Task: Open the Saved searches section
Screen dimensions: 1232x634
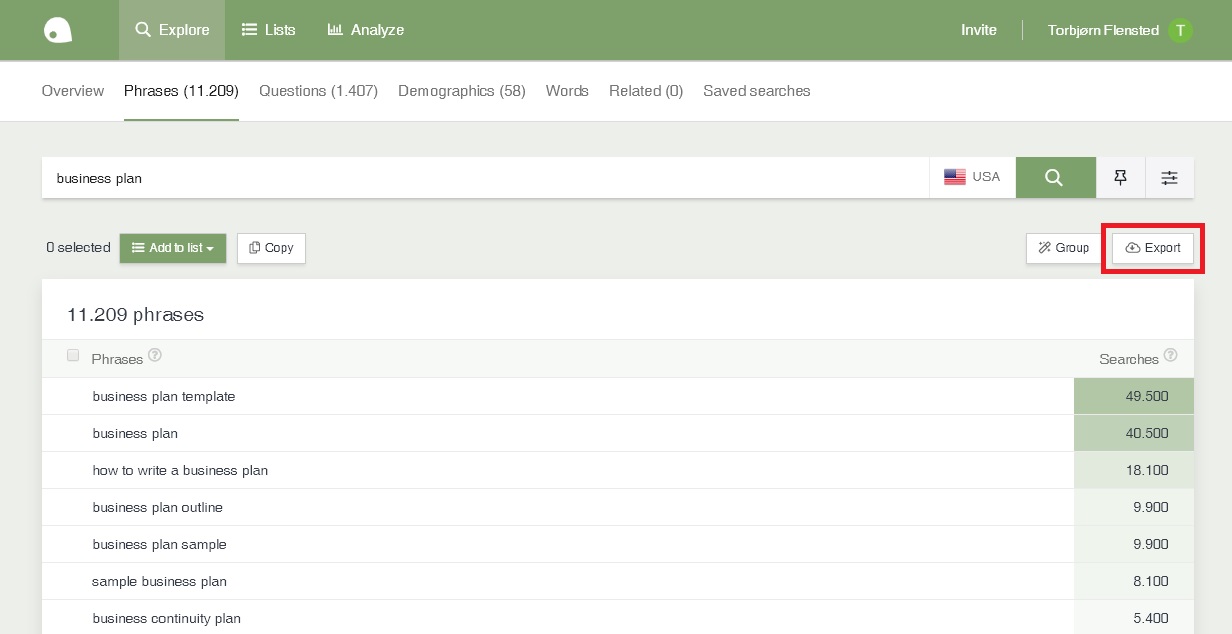Action: point(757,91)
